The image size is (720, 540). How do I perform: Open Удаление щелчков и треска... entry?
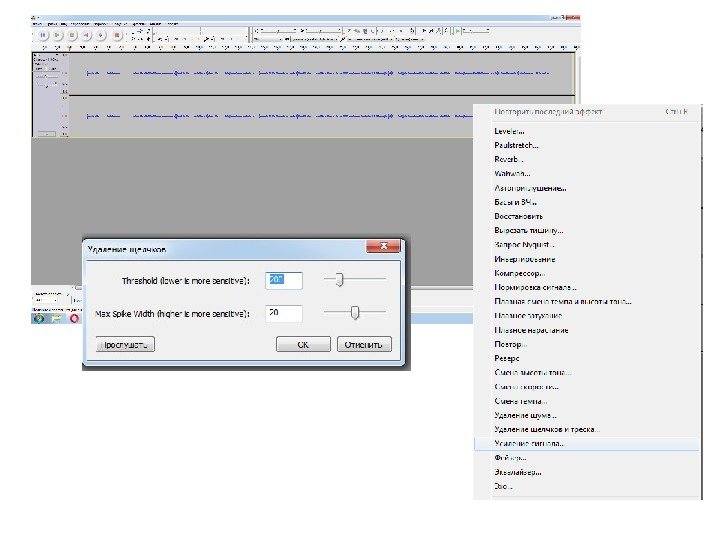pos(587,429)
